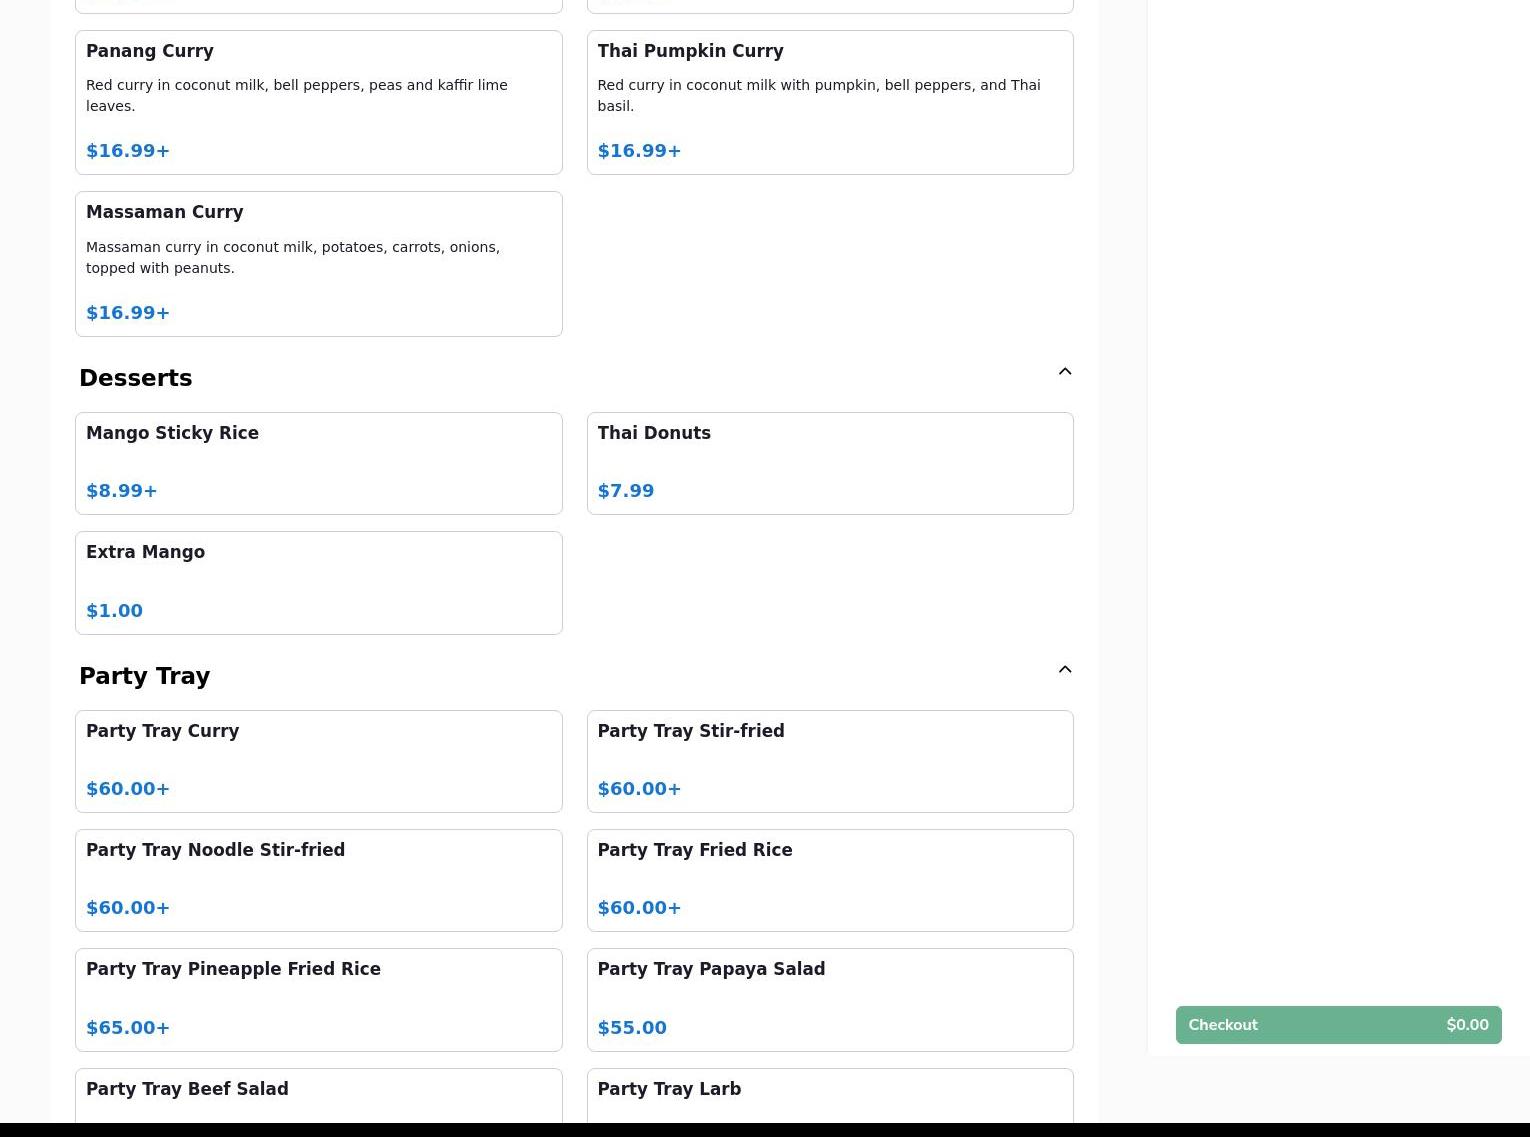The width and height of the screenshot is (1530, 1137).
Task: Collapse the Party Tray section chevron
Action: tap(1064, 670)
